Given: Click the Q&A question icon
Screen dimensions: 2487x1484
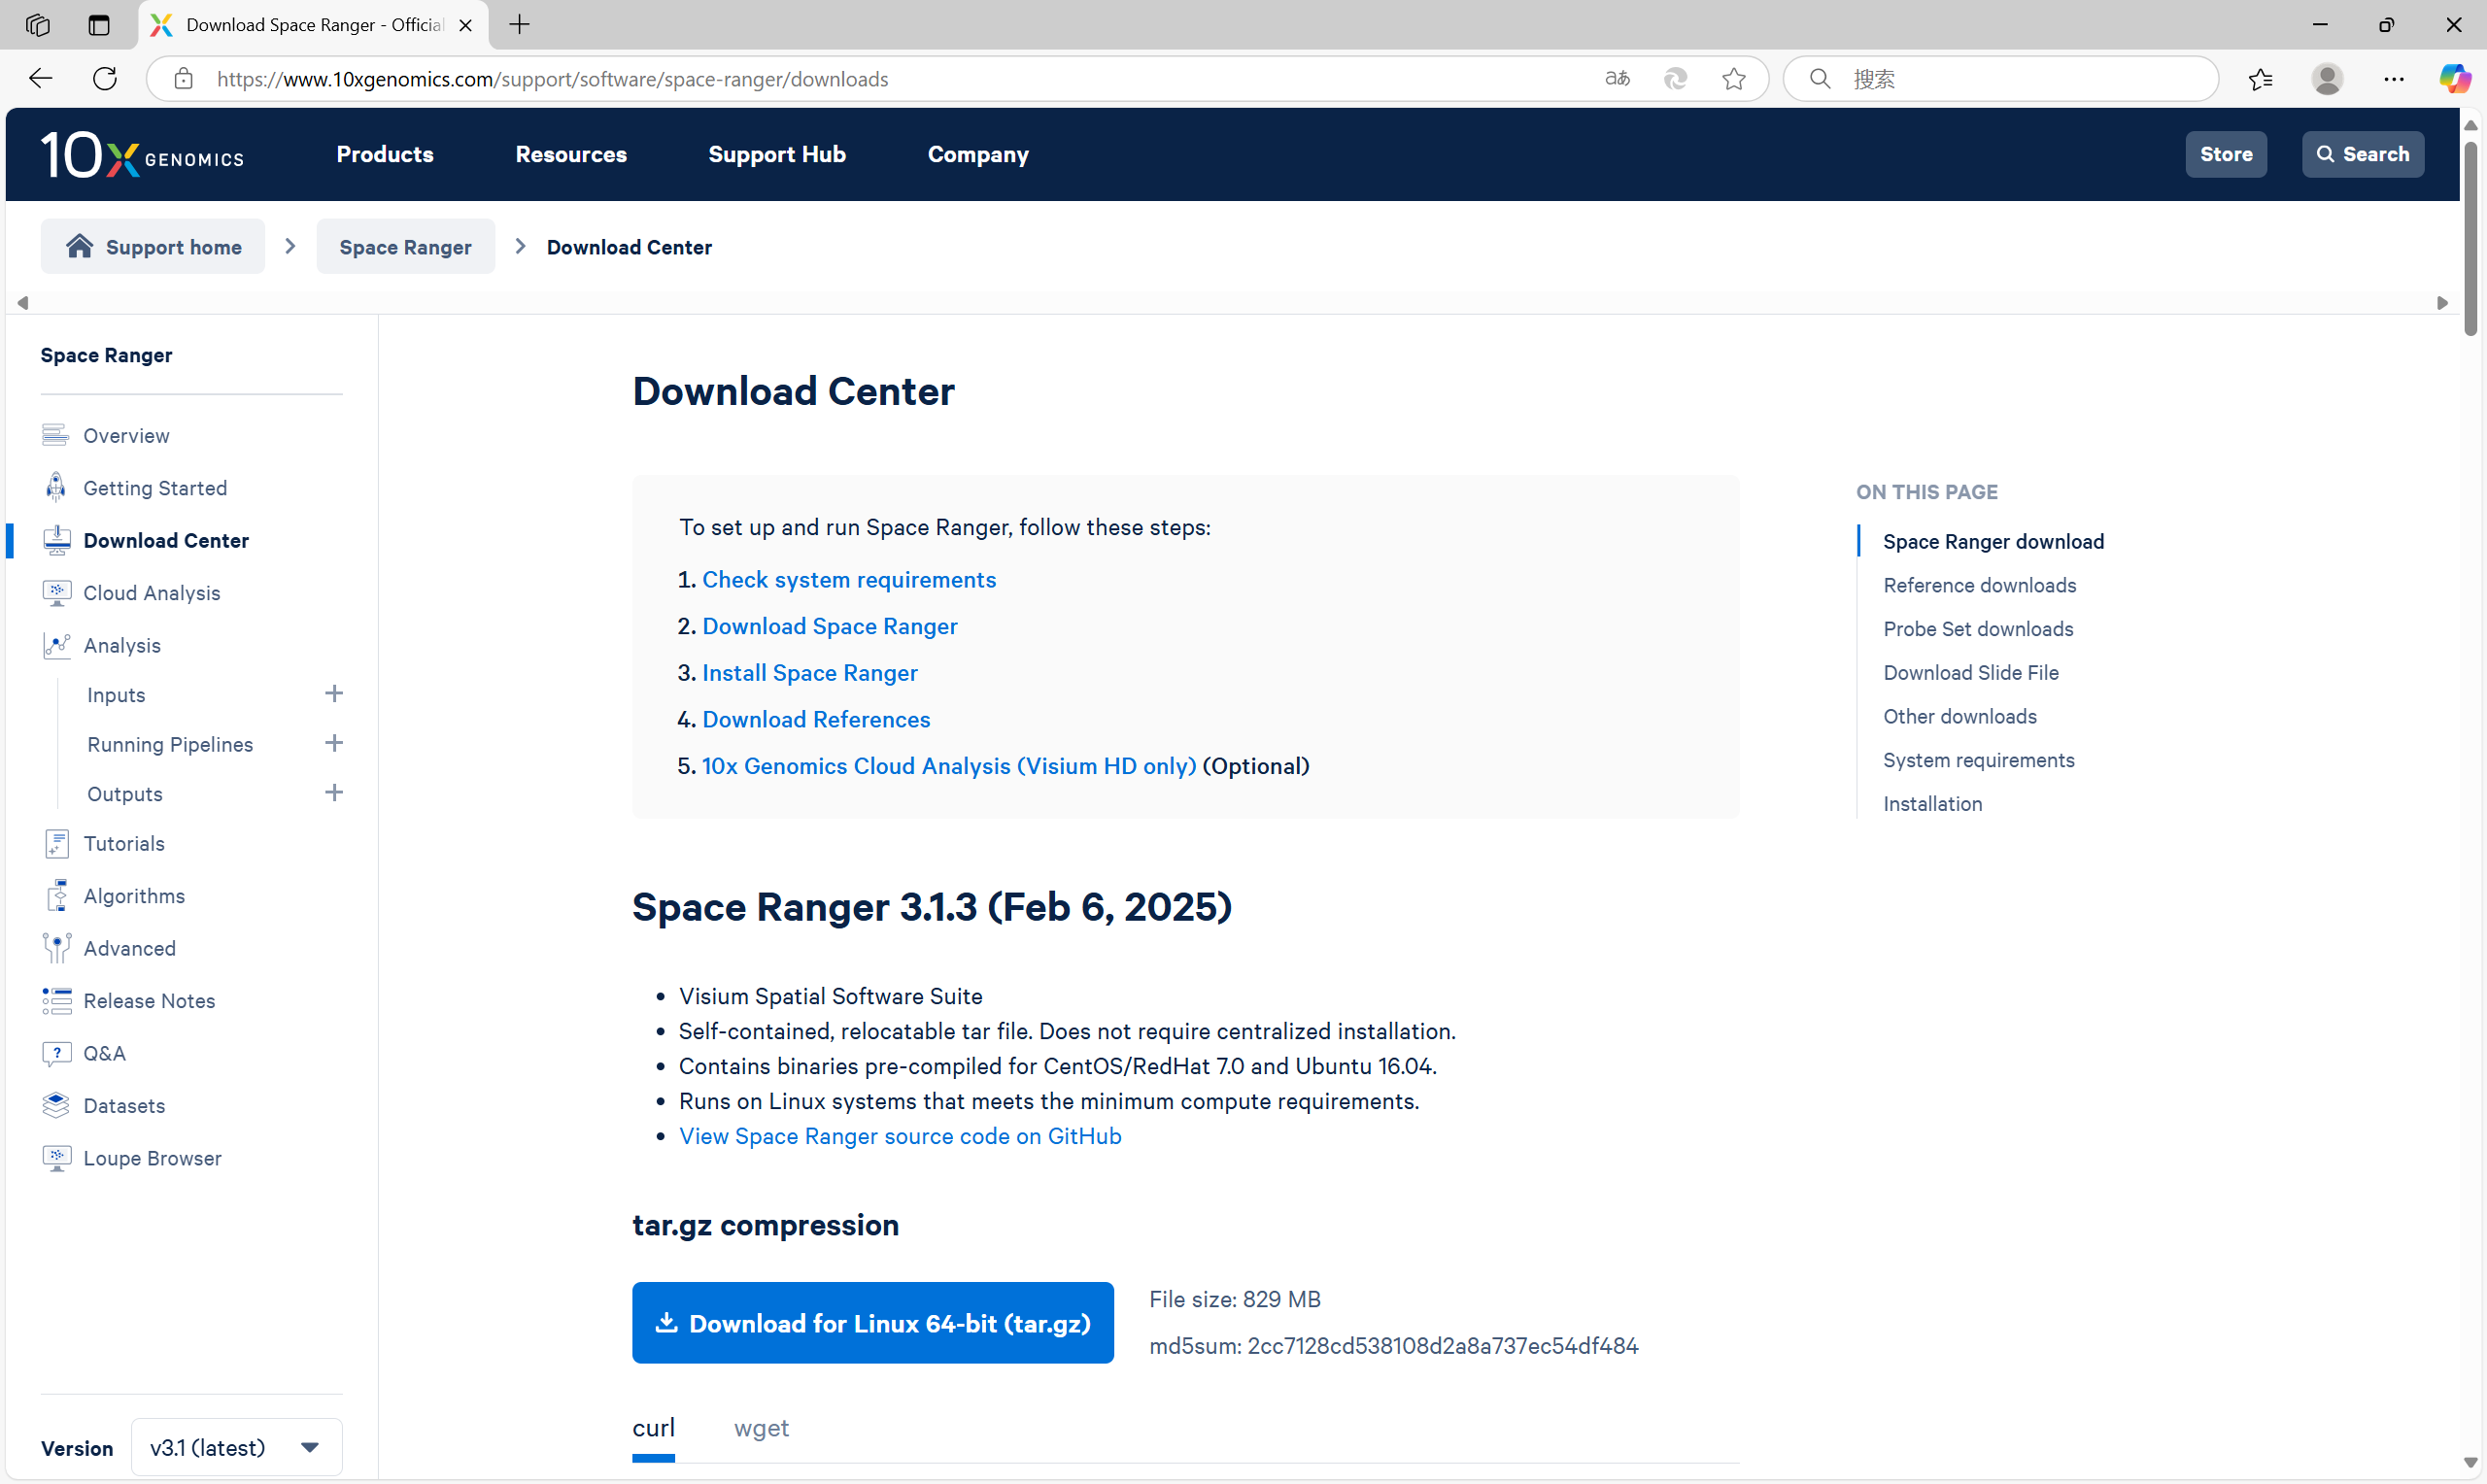Looking at the screenshot, I should [56, 1053].
